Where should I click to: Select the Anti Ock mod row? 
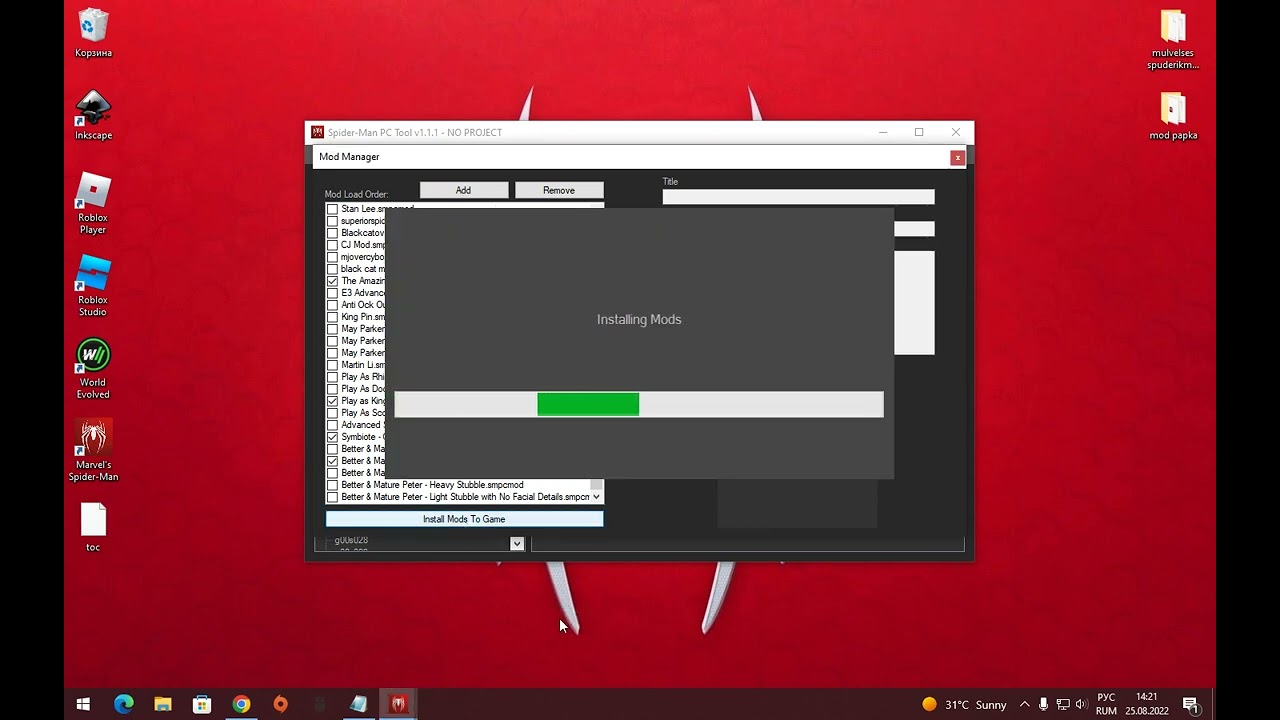coord(362,305)
